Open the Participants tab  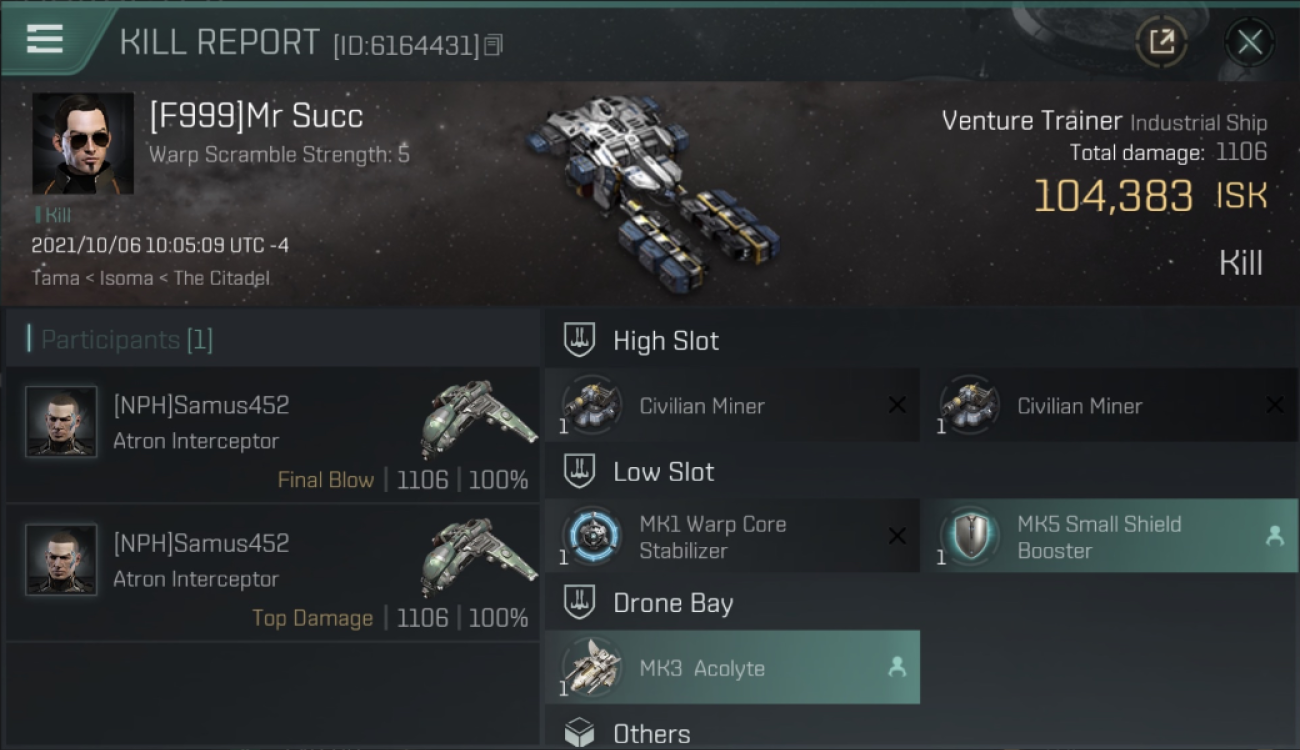pos(126,340)
